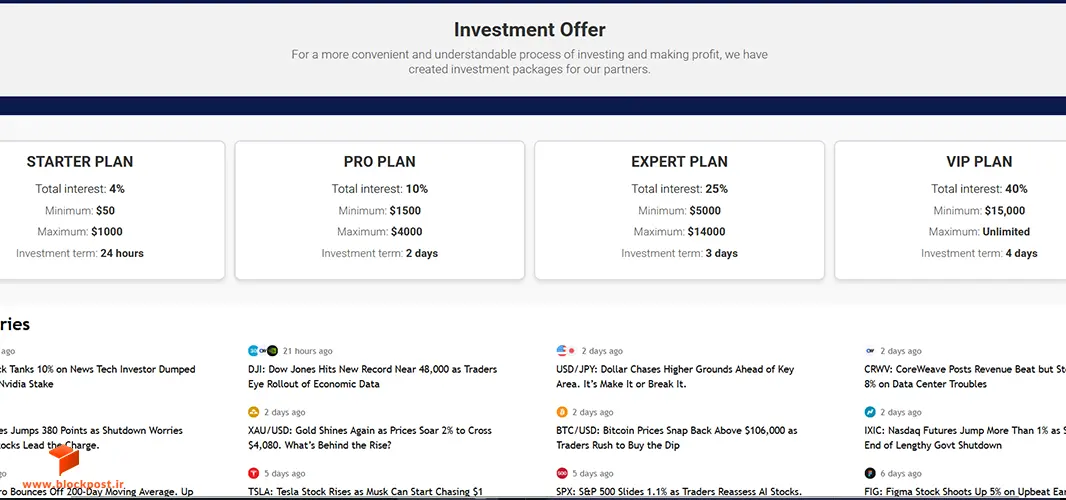The width and height of the screenshot is (1066, 500).
Task: Select the PRO PLAN card
Action: (379, 210)
